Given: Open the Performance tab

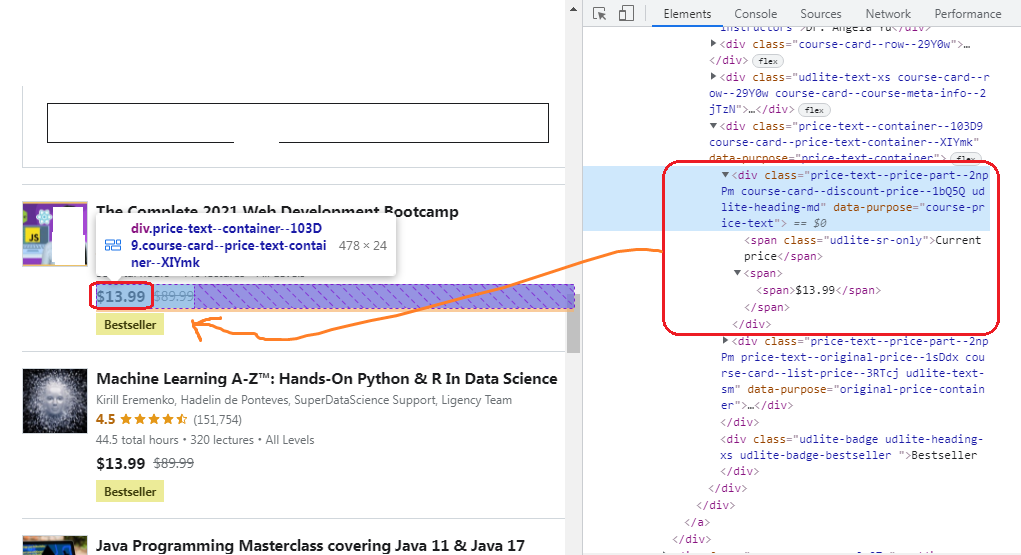Looking at the screenshot, I should click(968, 14).
